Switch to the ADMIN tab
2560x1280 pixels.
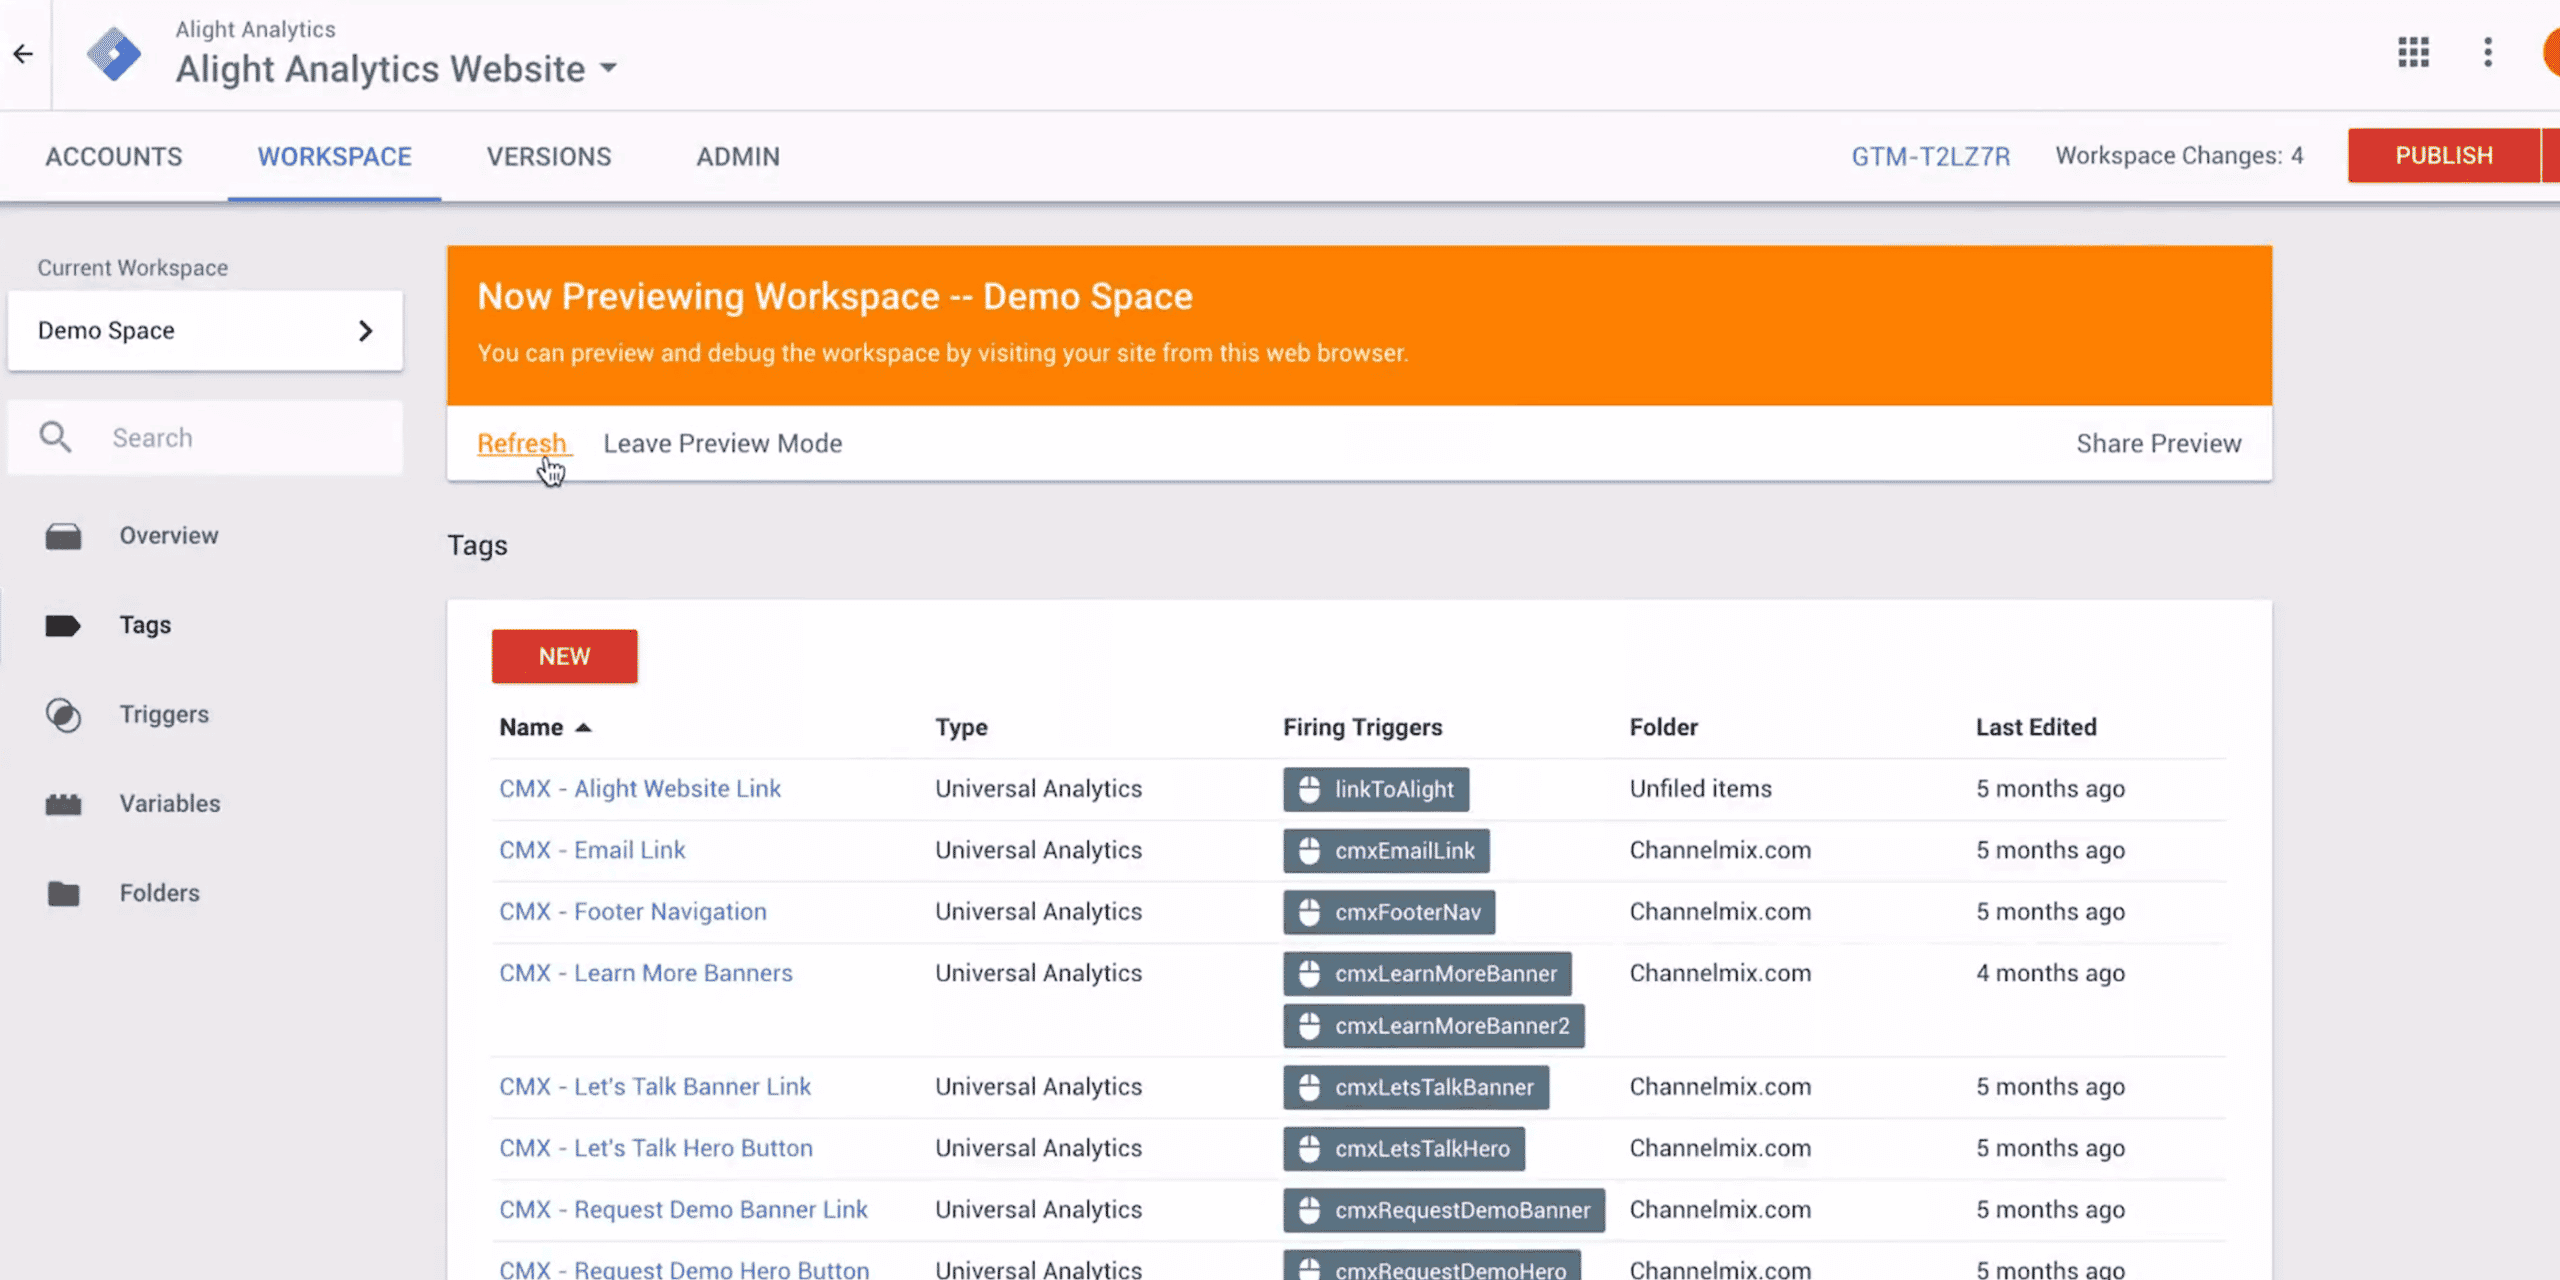click(738, 156)
